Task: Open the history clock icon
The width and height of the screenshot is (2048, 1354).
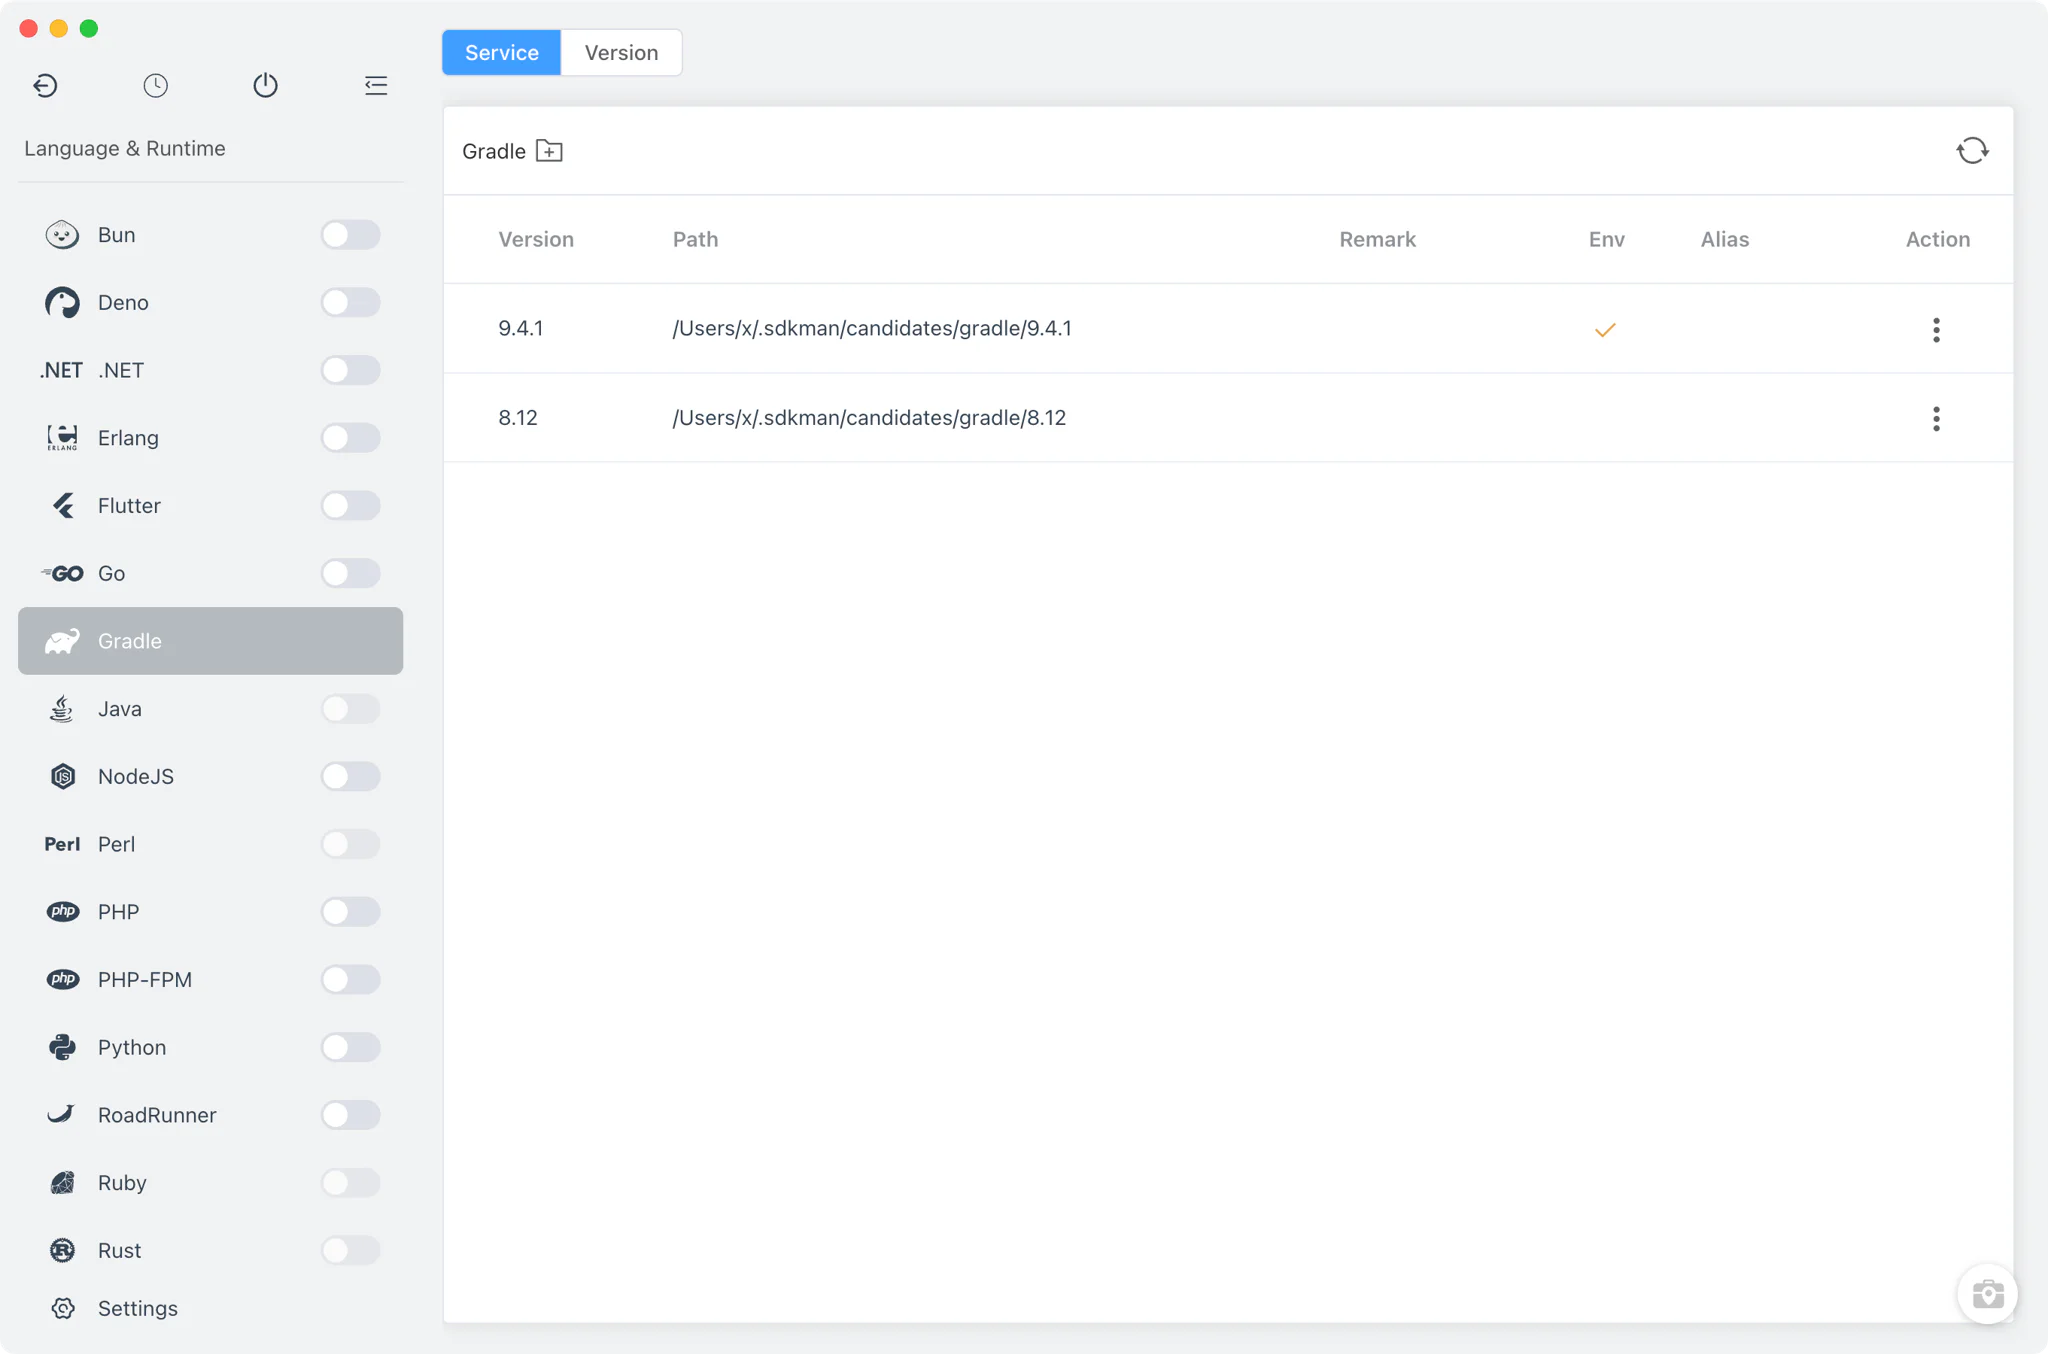Action: click(155, 85)
